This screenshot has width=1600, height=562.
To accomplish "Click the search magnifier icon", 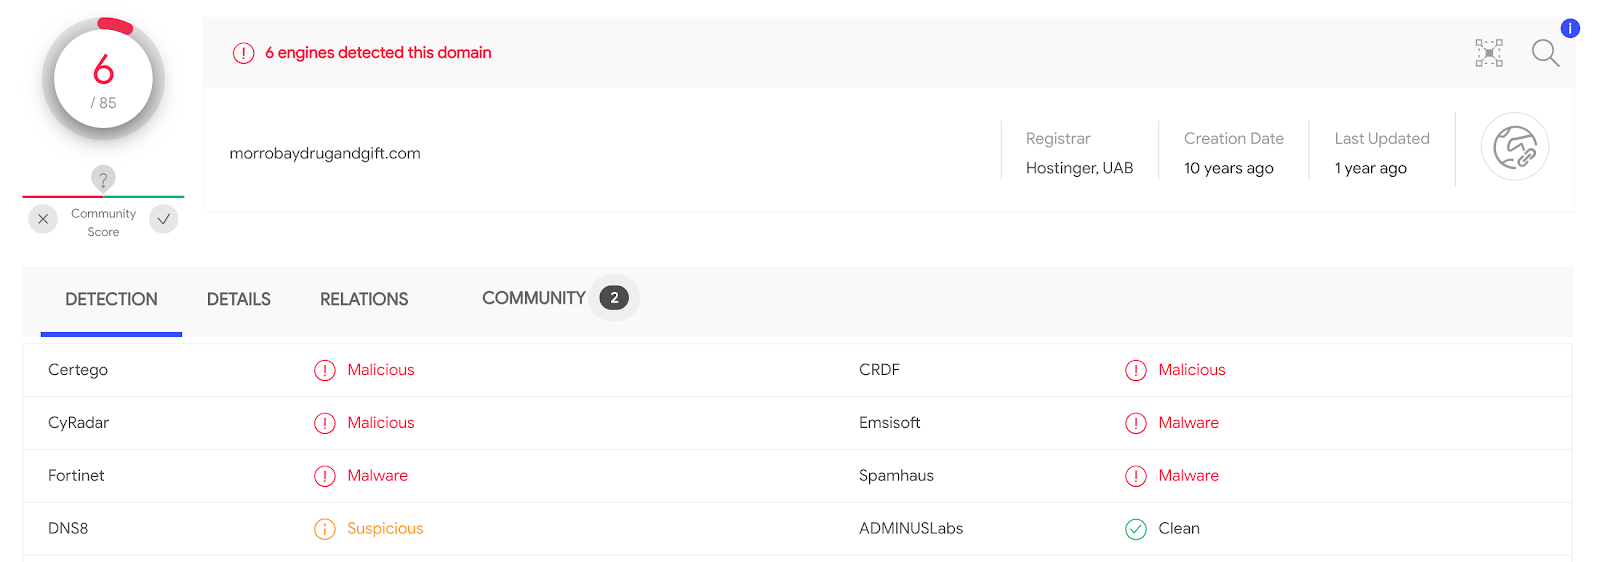I will click(1545, 53).
